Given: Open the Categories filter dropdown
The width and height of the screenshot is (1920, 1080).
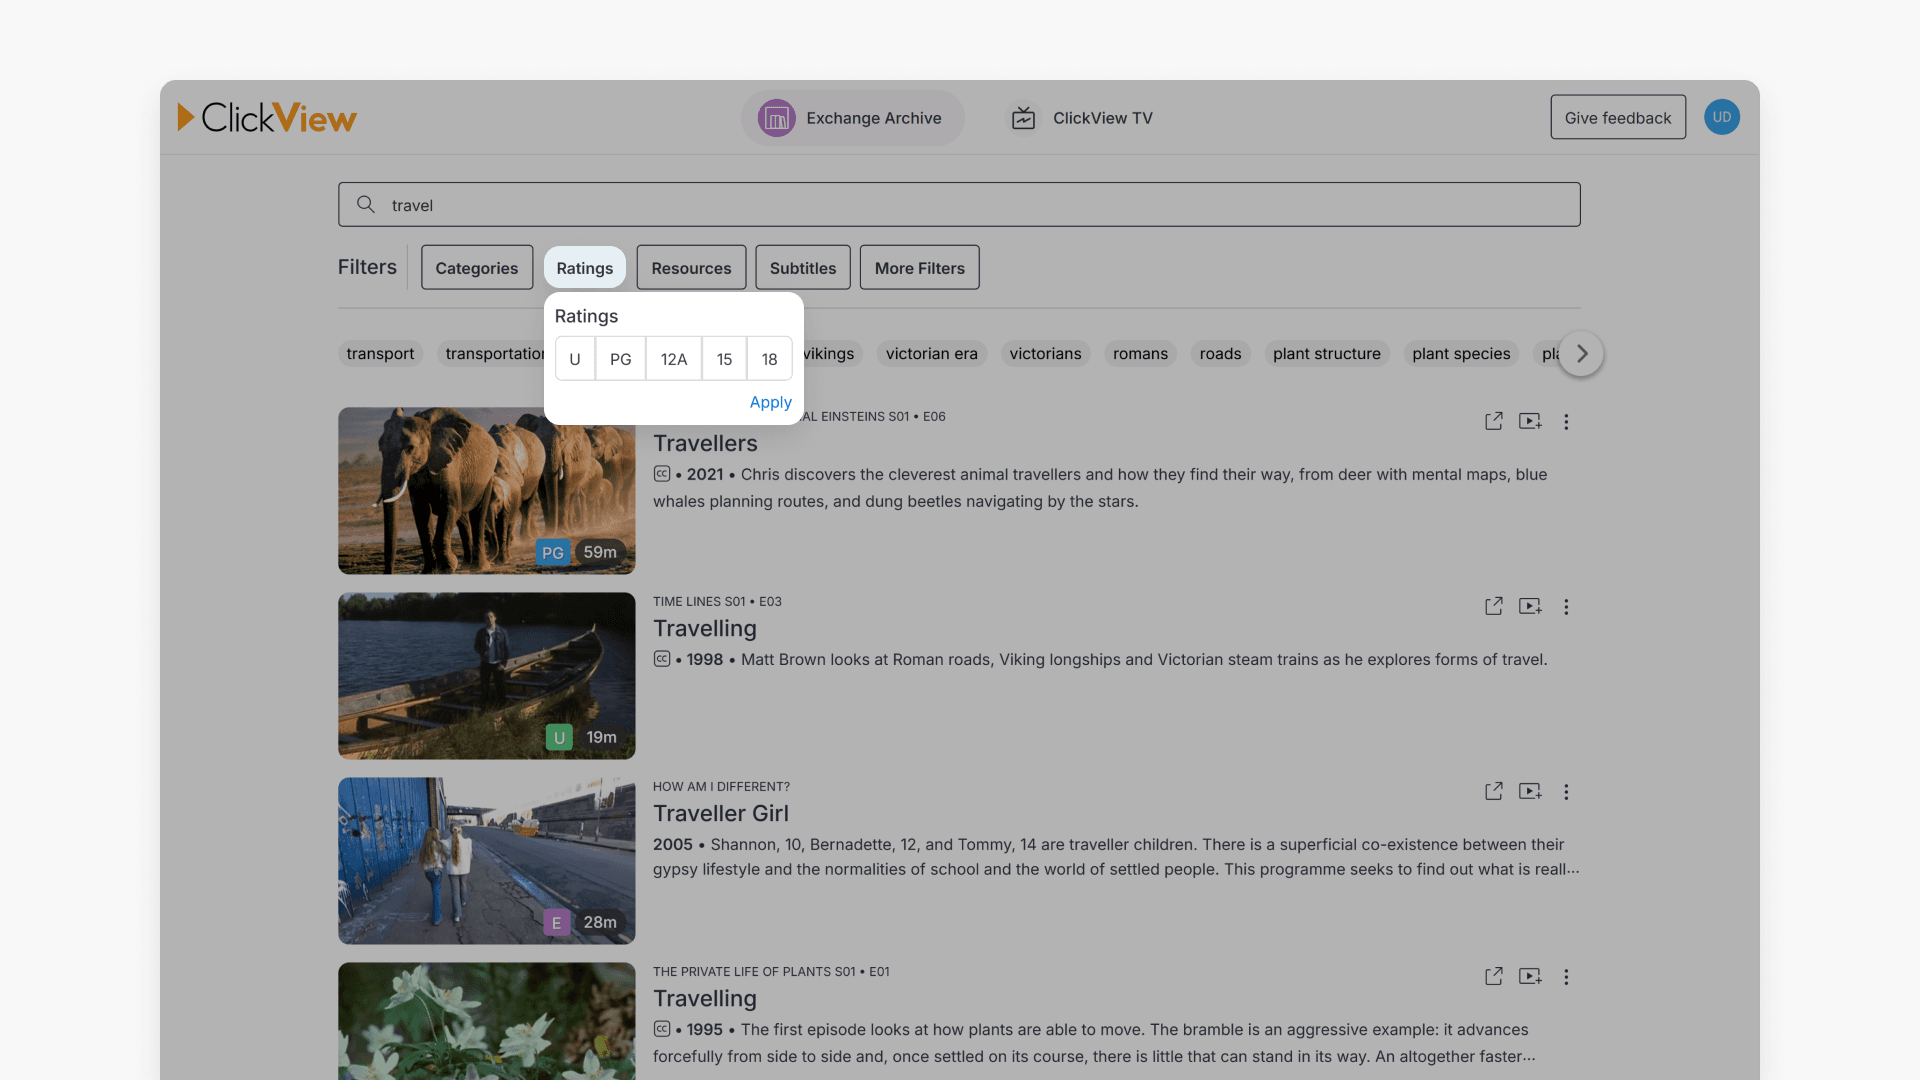Looking at the screenshot, I should click(x=476, y=268).
